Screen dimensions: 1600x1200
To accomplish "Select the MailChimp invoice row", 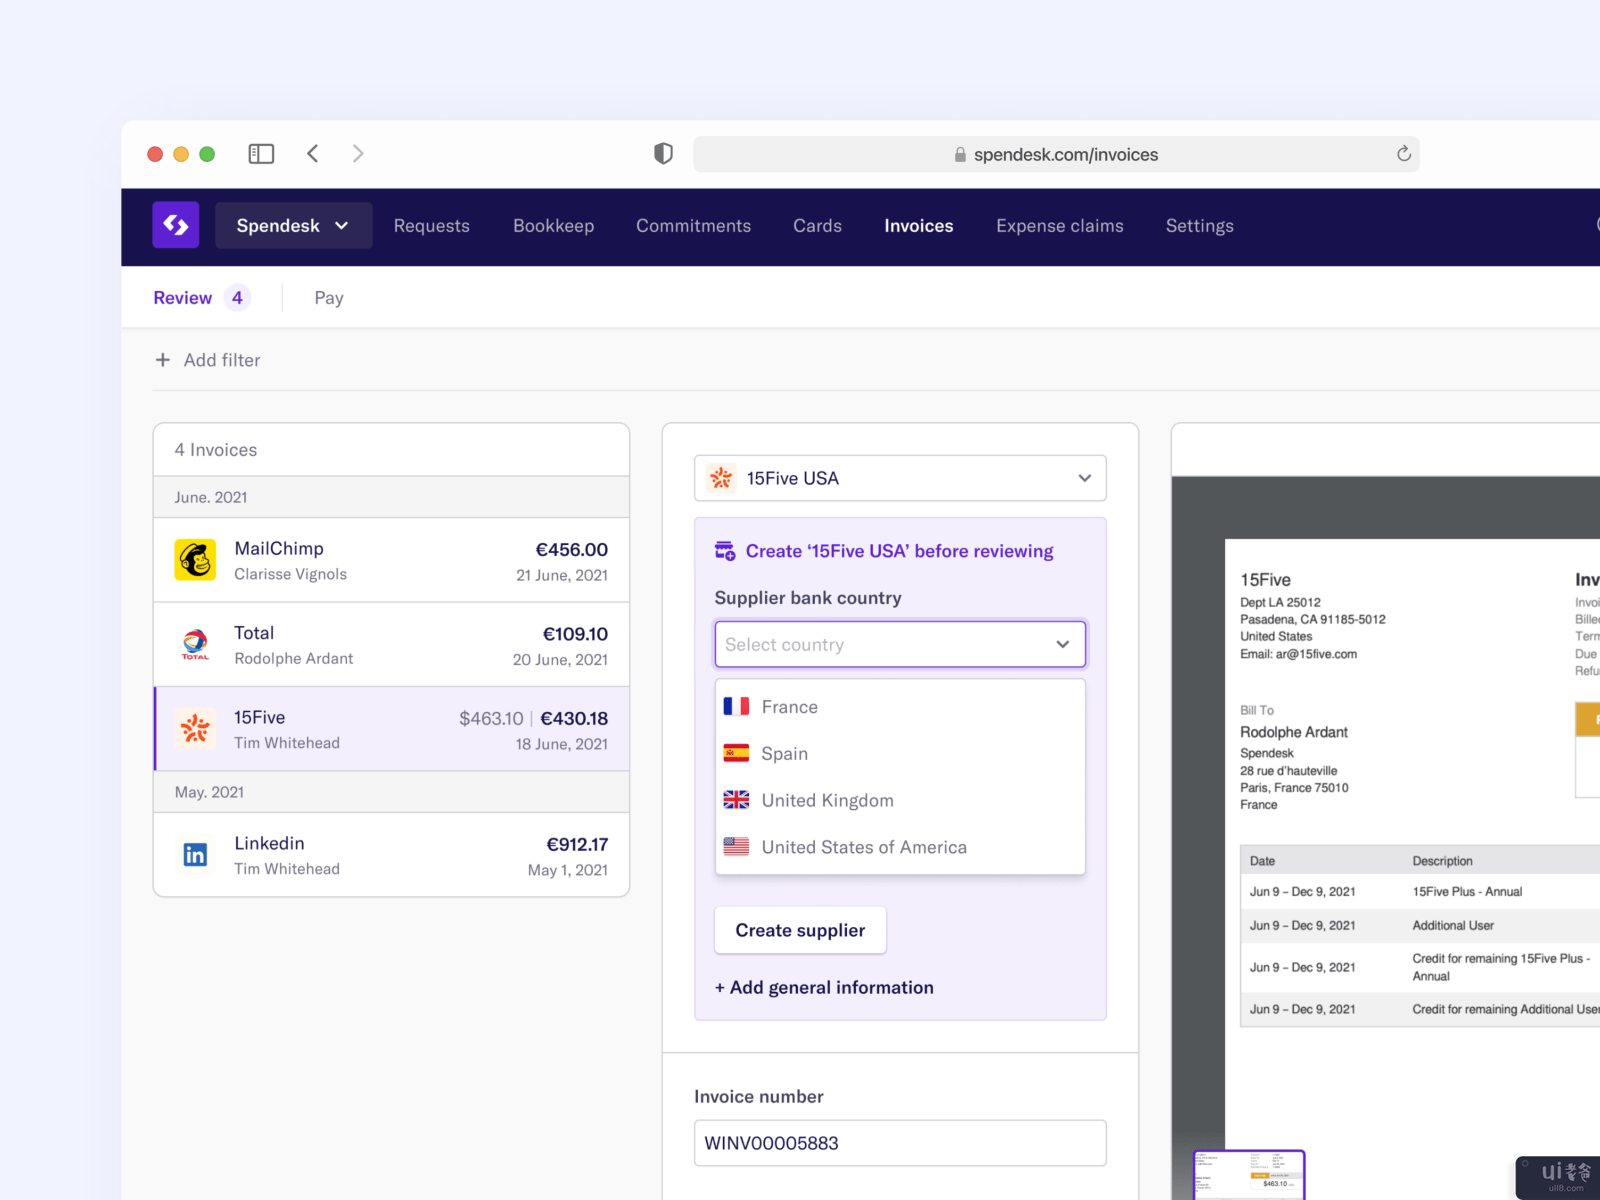I will 391,560.
